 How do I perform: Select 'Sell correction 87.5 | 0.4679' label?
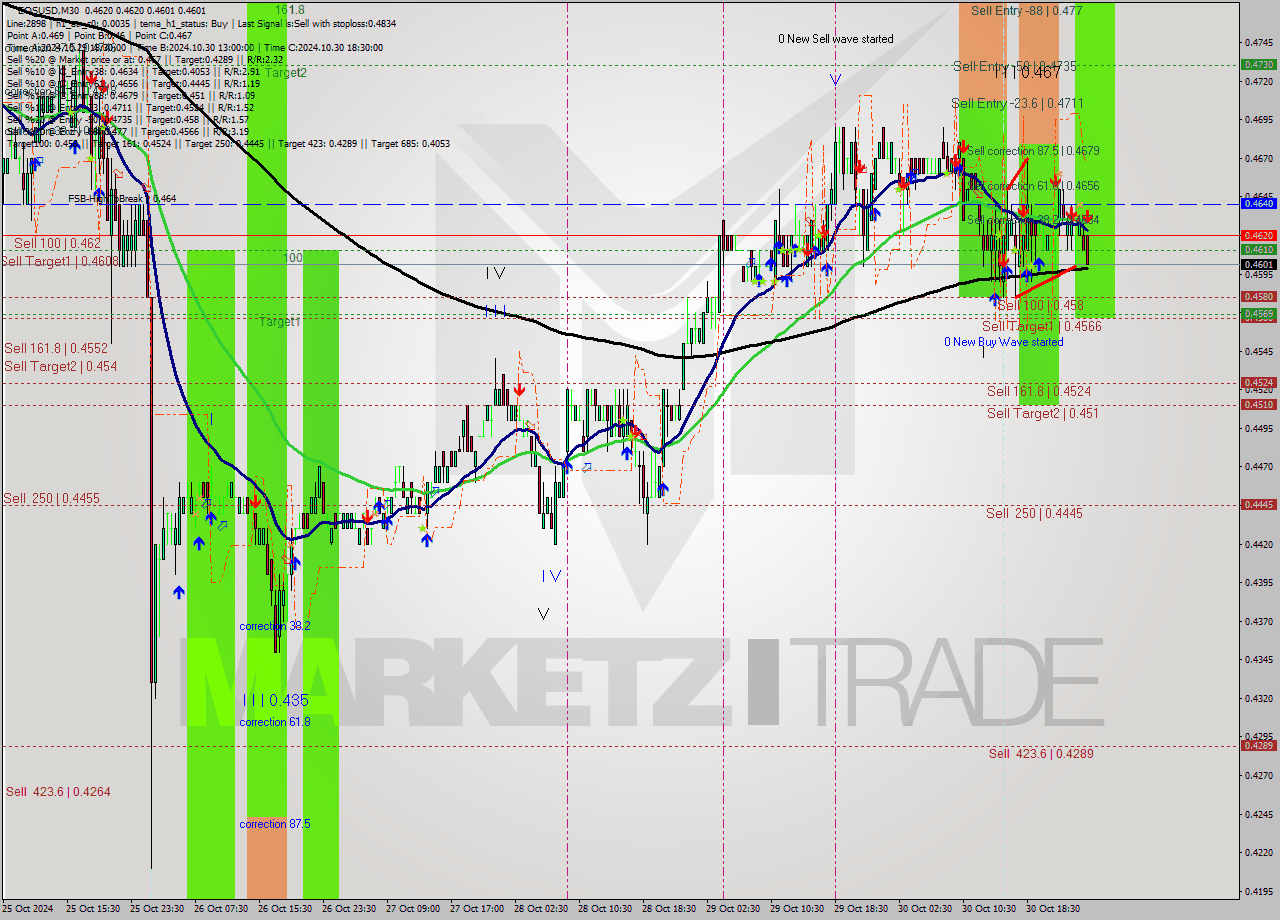pos(1033,151)
